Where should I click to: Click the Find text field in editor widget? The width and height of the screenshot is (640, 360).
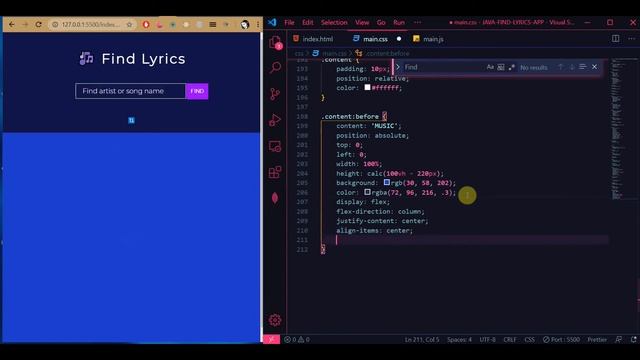point(443,67)
